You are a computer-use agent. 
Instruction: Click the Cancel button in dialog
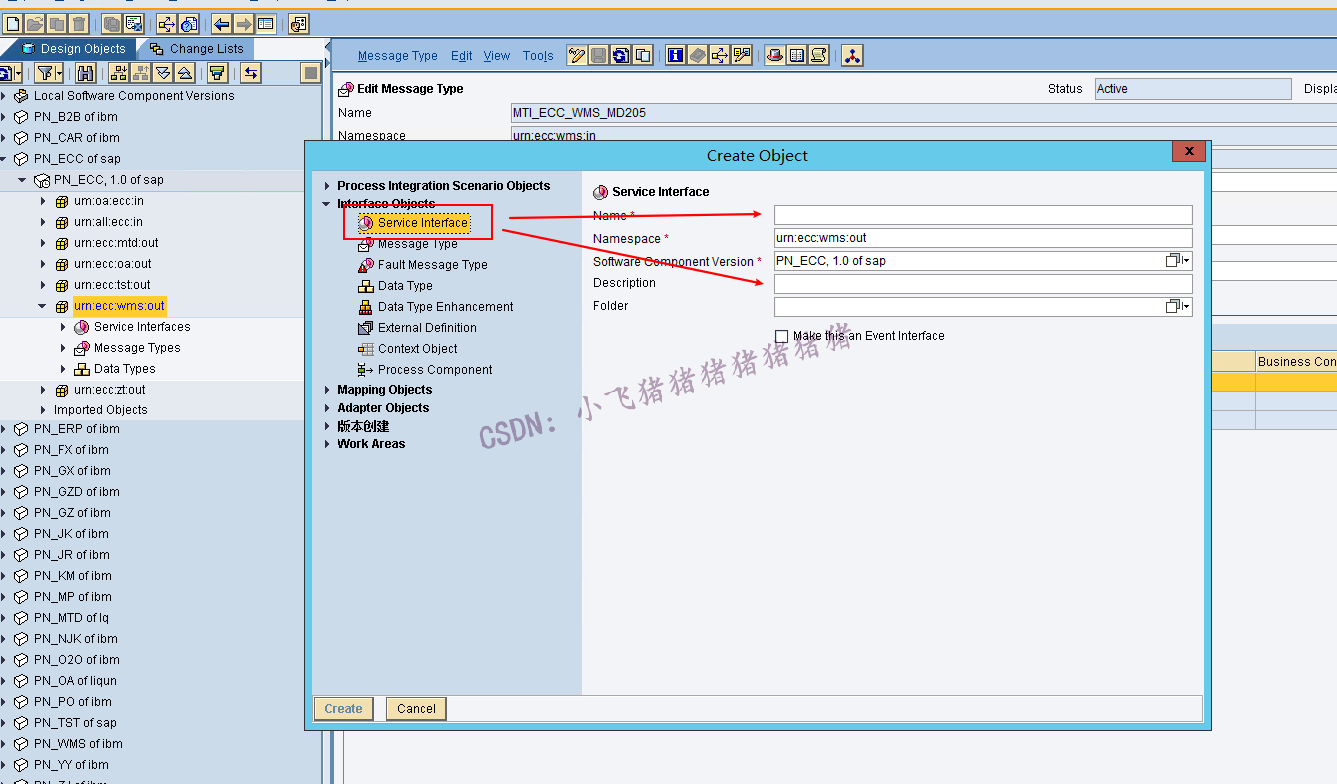click(x=416, y=709)
